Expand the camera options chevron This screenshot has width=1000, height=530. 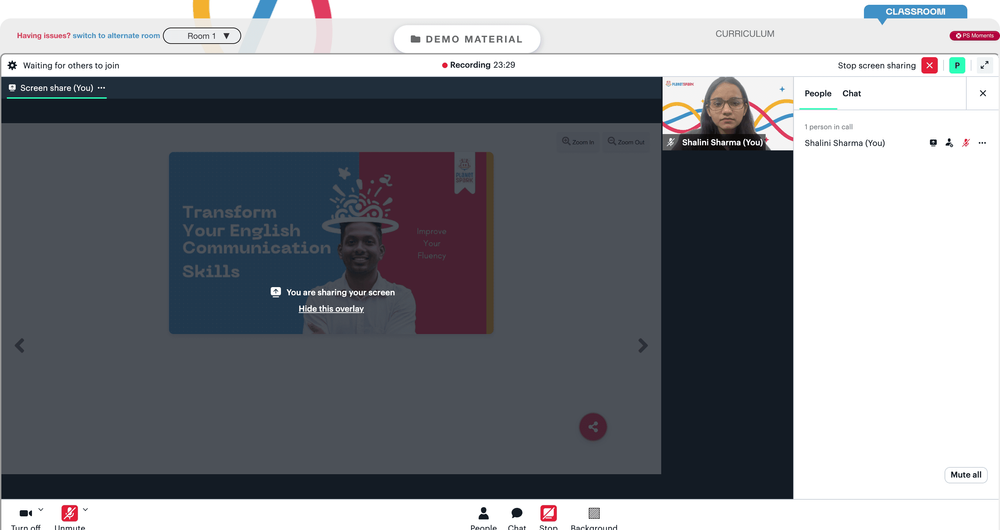41,510
